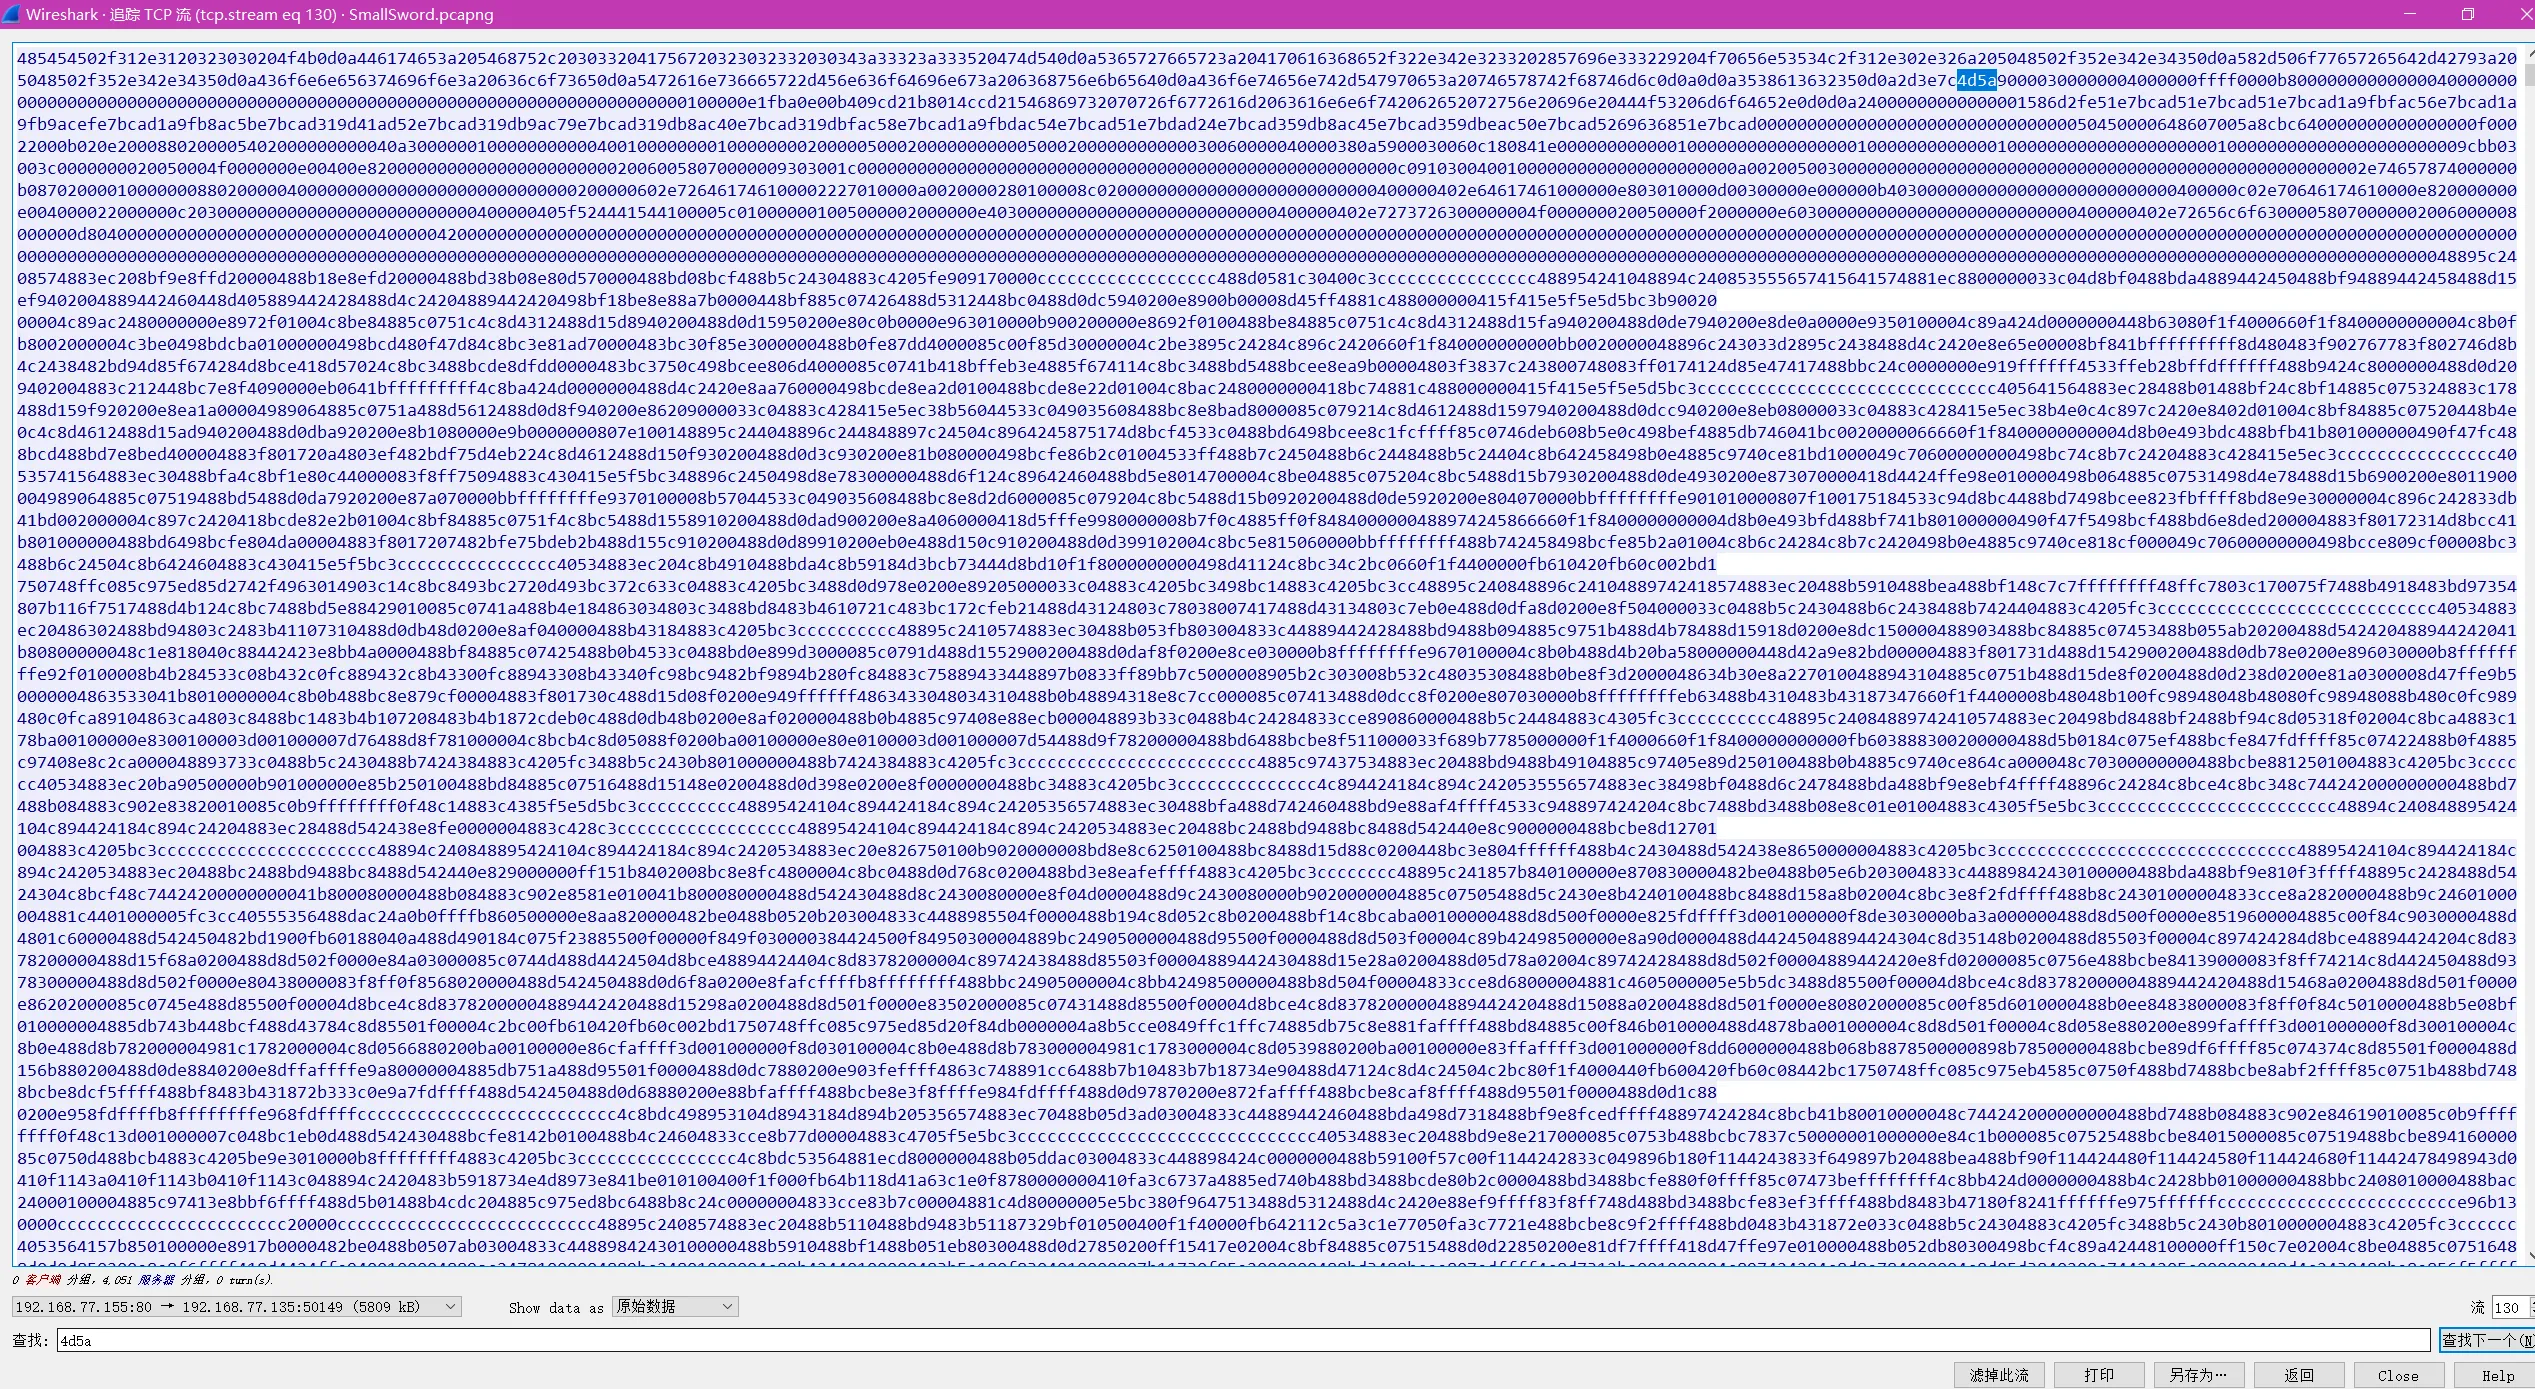Click the 返回 back button

(2298, 1375)
